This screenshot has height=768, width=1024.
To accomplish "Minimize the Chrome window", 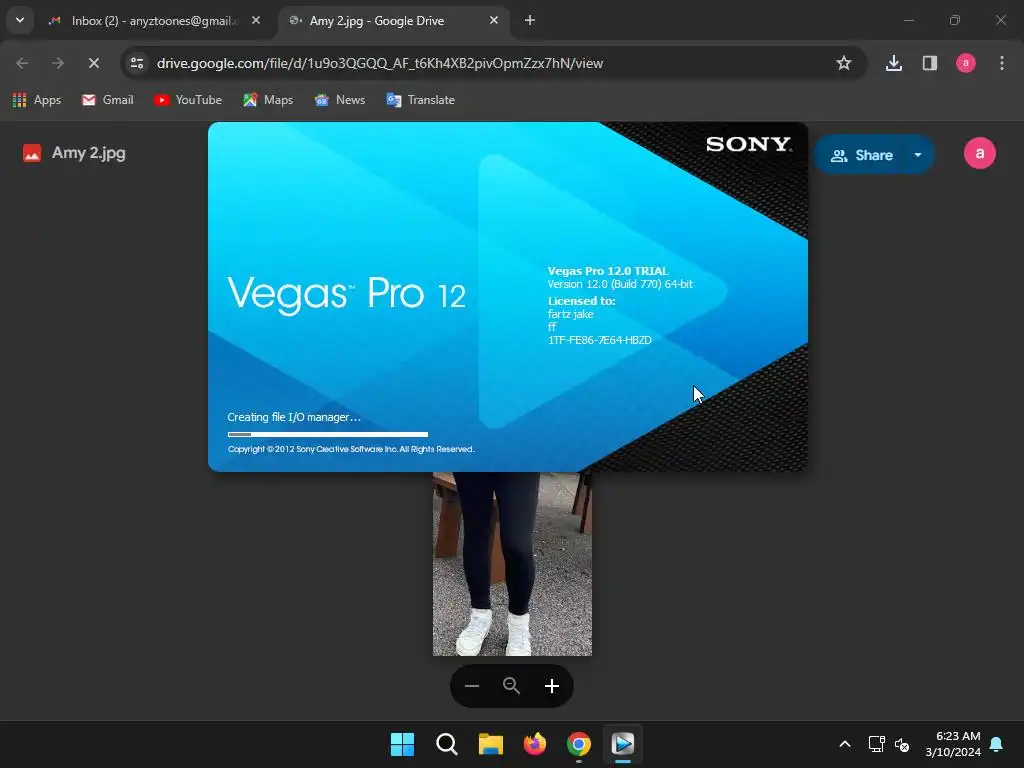I will pos(908,20).
